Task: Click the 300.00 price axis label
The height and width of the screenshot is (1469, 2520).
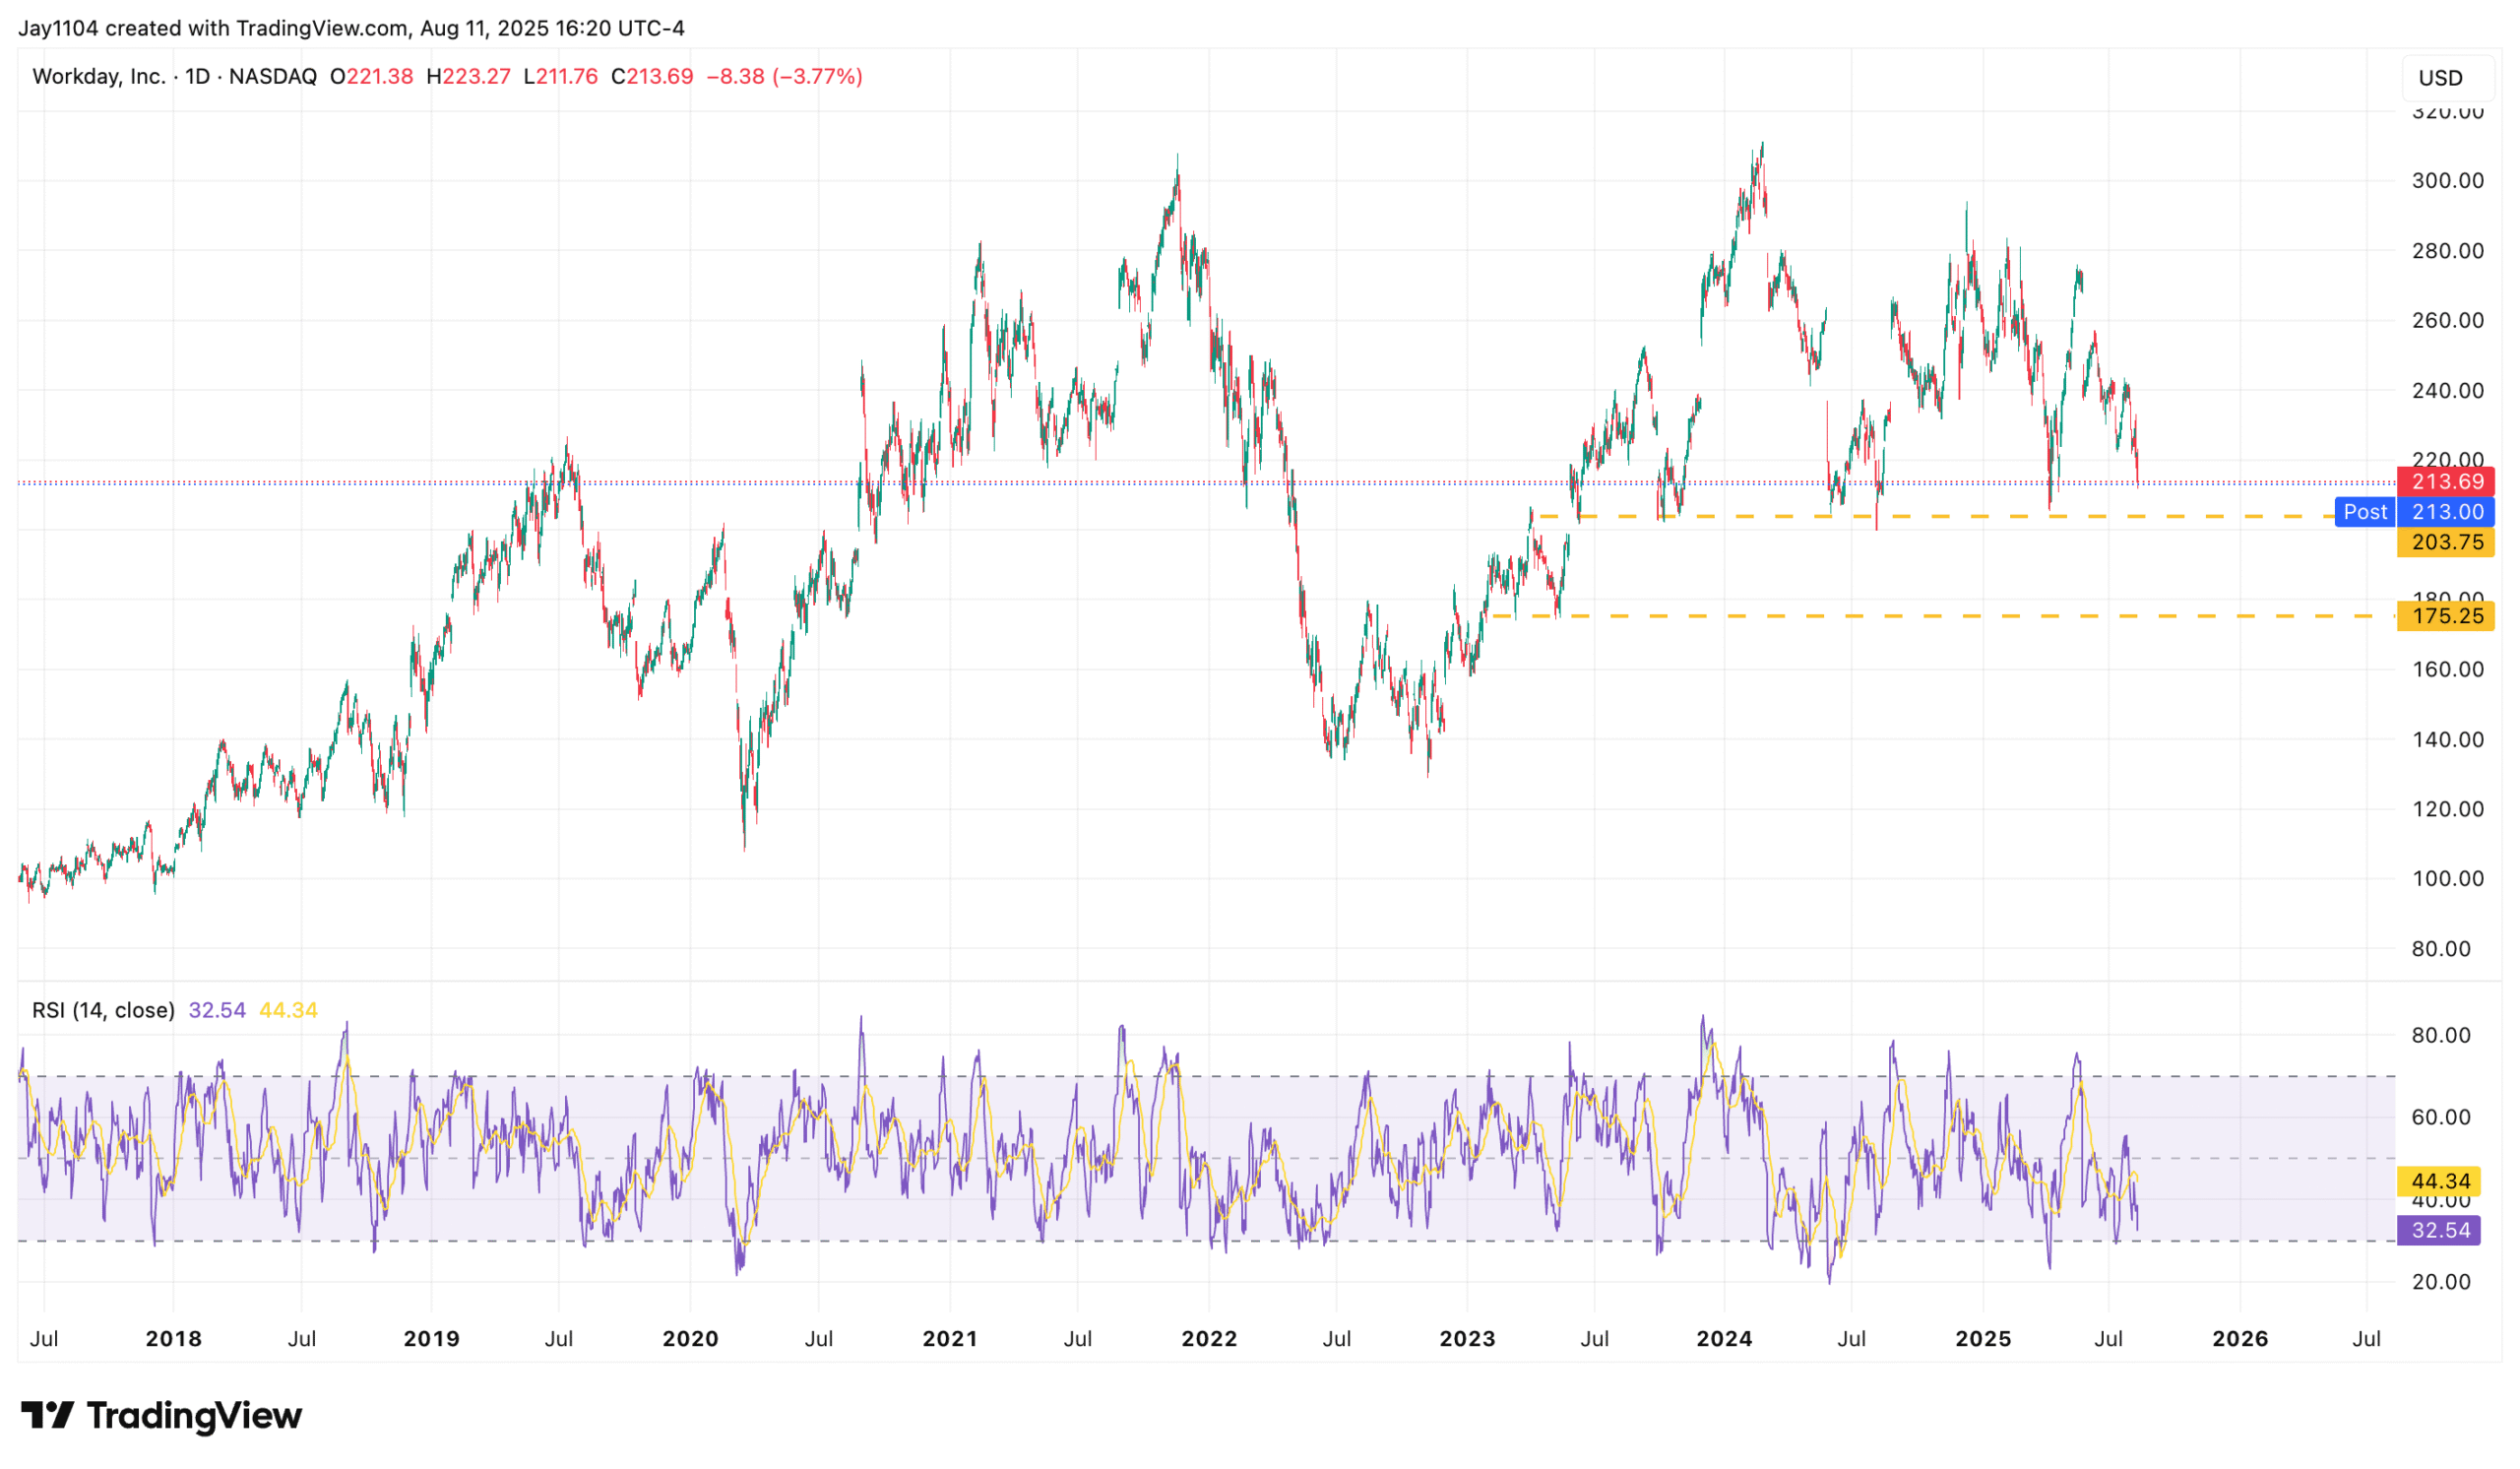Action: click(x=2448, y=181)
